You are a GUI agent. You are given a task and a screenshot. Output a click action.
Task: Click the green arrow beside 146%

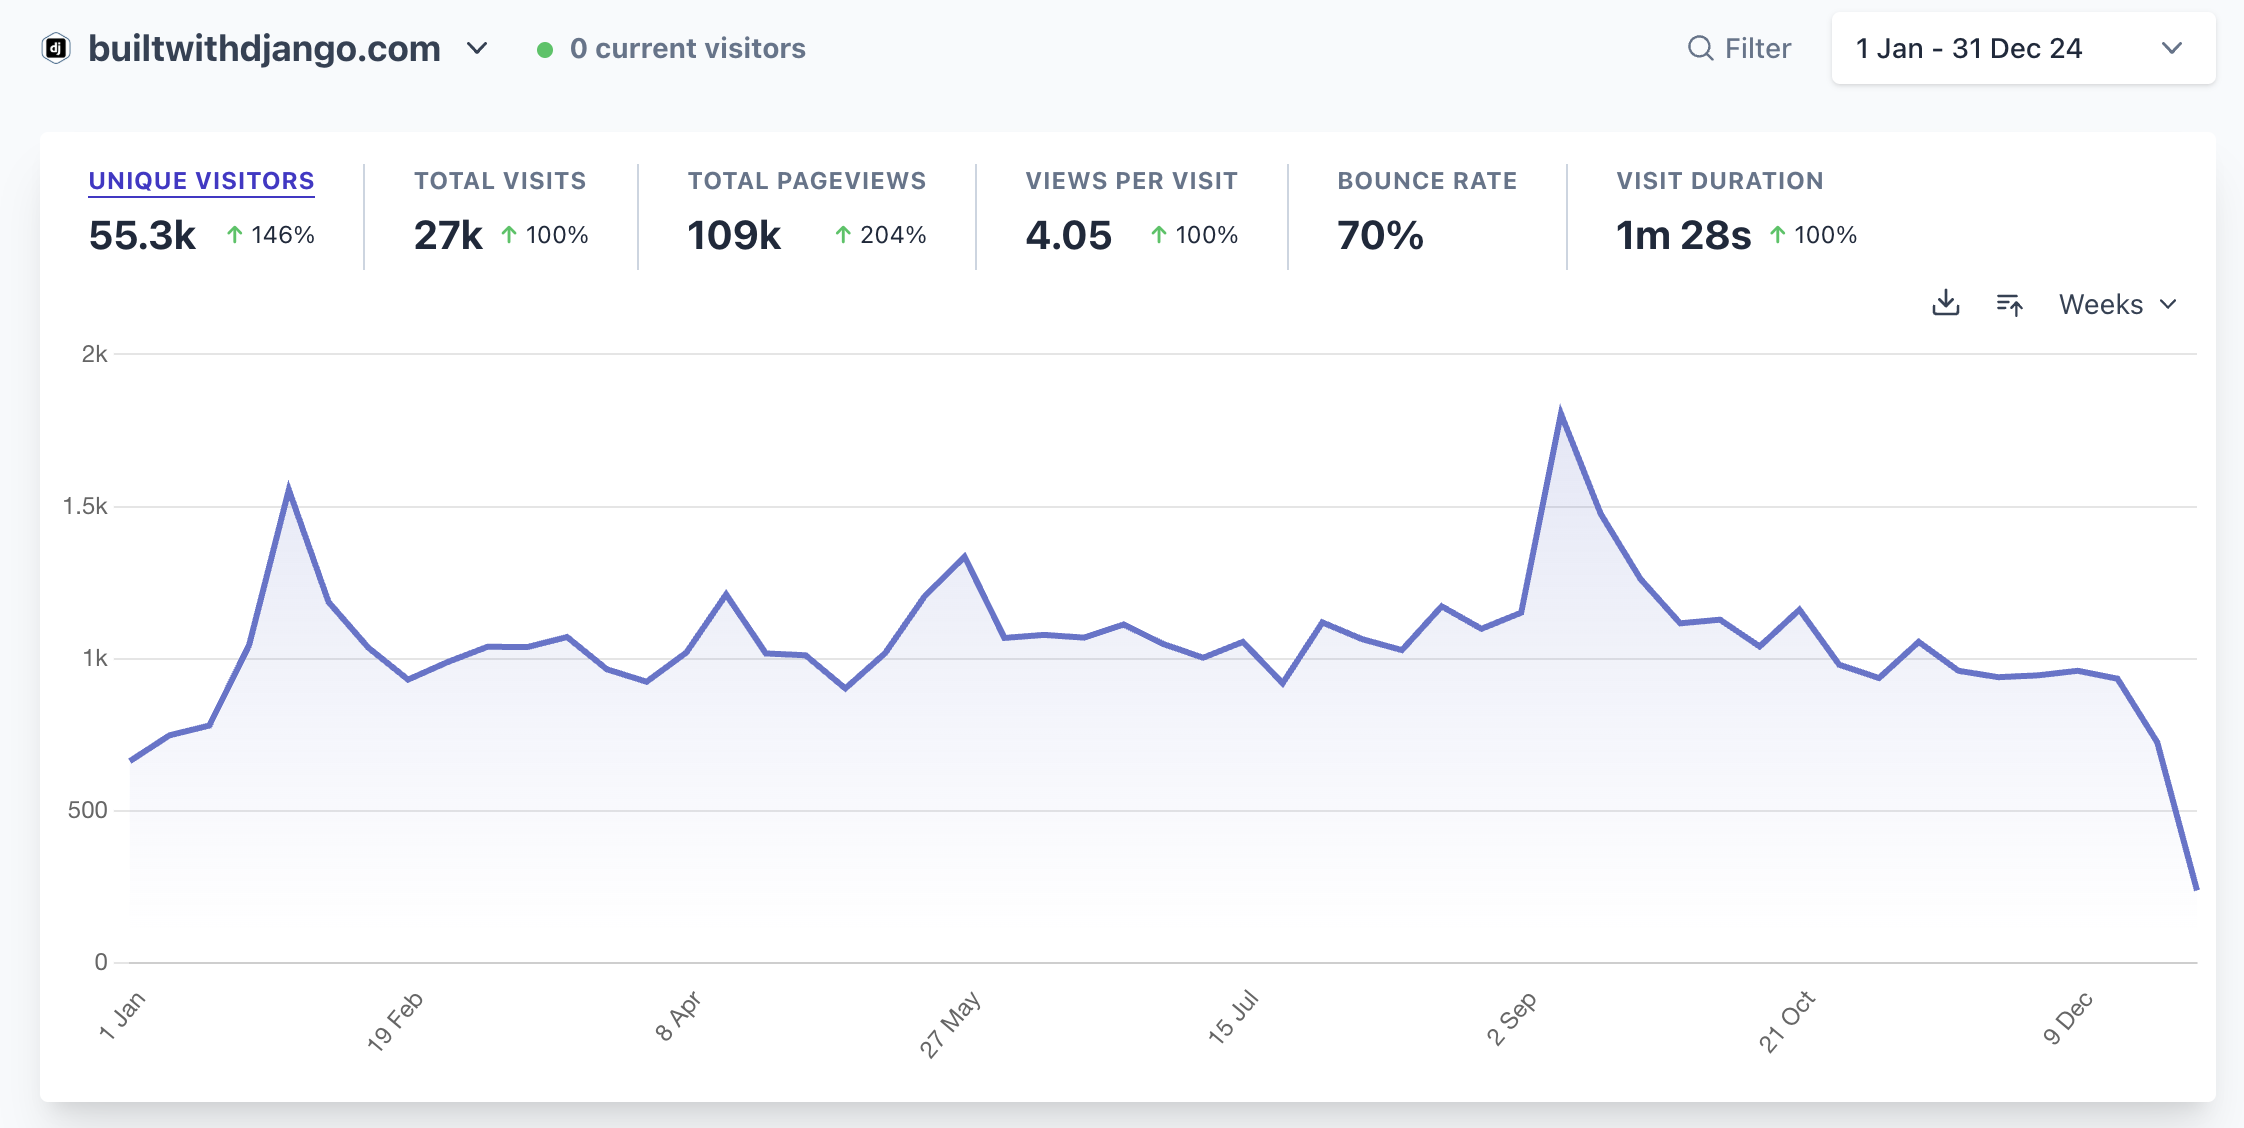pos(234,235)
